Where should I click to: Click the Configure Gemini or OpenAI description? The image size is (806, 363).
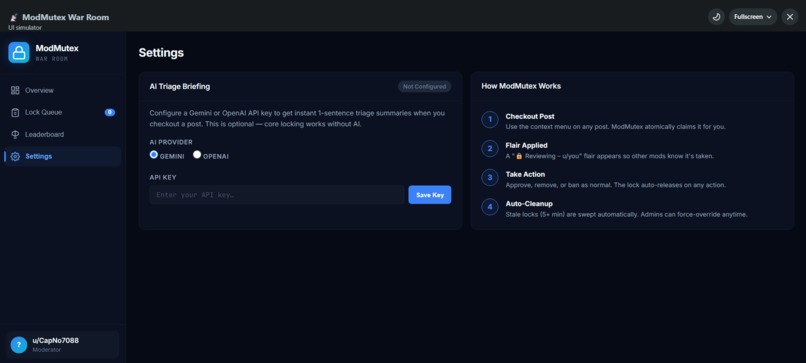point(297,118)
